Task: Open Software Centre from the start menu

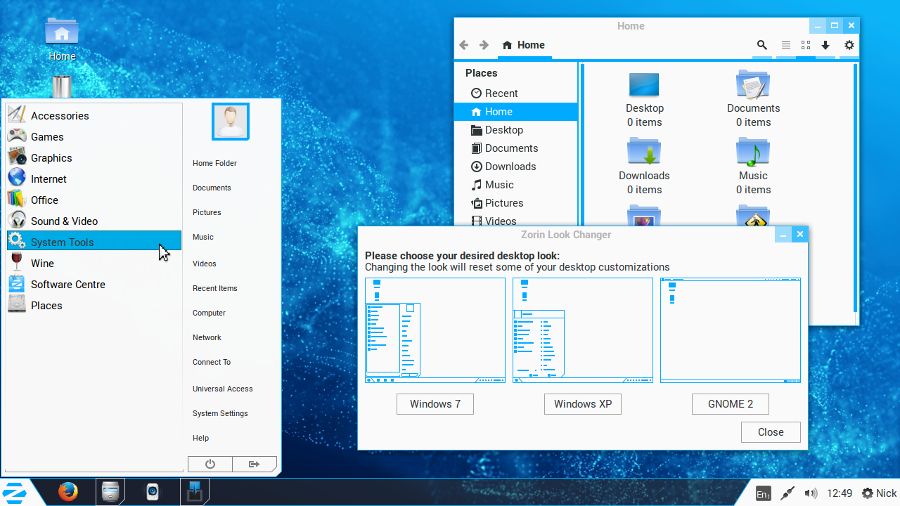Action: tap(94, 284)
